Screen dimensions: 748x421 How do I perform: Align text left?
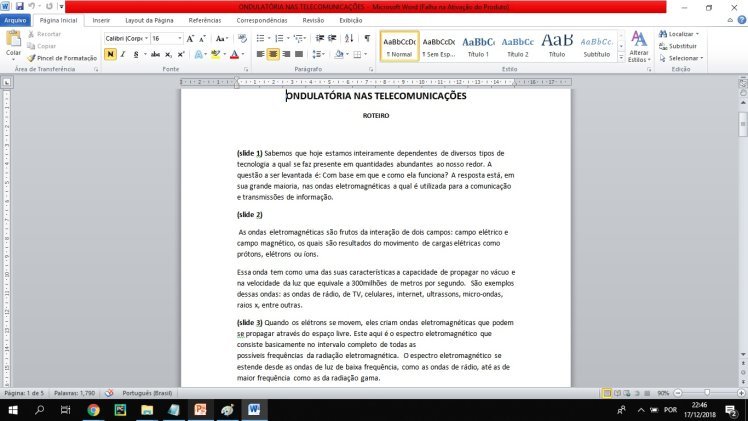click(x=260, y=54)
